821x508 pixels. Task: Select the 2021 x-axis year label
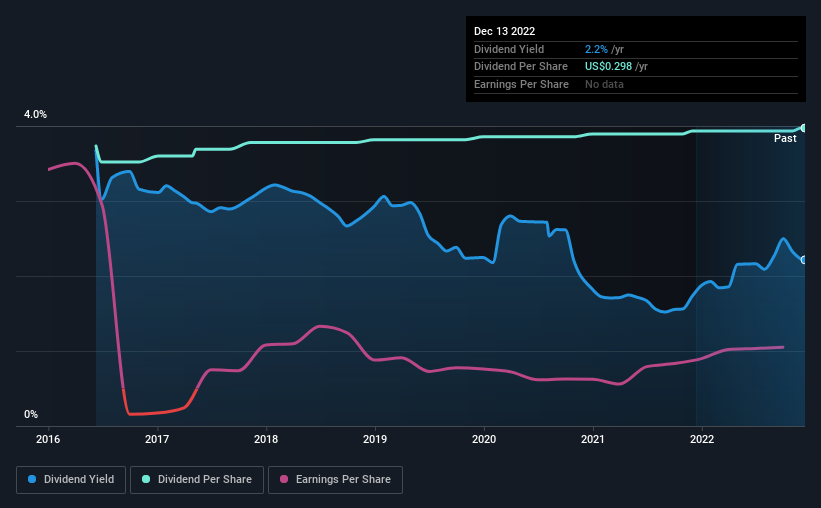pyautogui.click(x=593, y=439)
